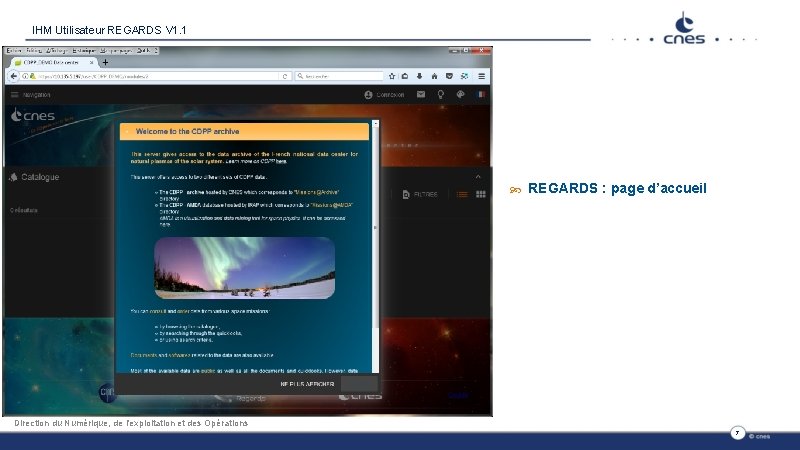Click the Regards logo in footer
Image resolution: width=800 pixels, height=450 pixels.
point(241,398)
